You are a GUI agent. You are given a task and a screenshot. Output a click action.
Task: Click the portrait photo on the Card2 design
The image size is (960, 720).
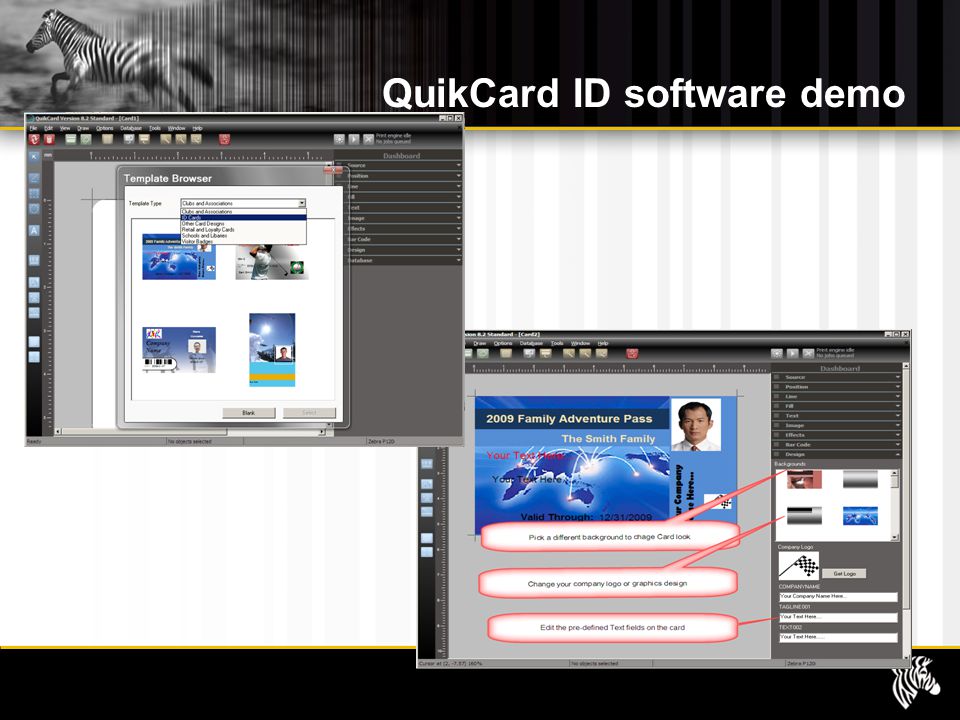[696, 425]
